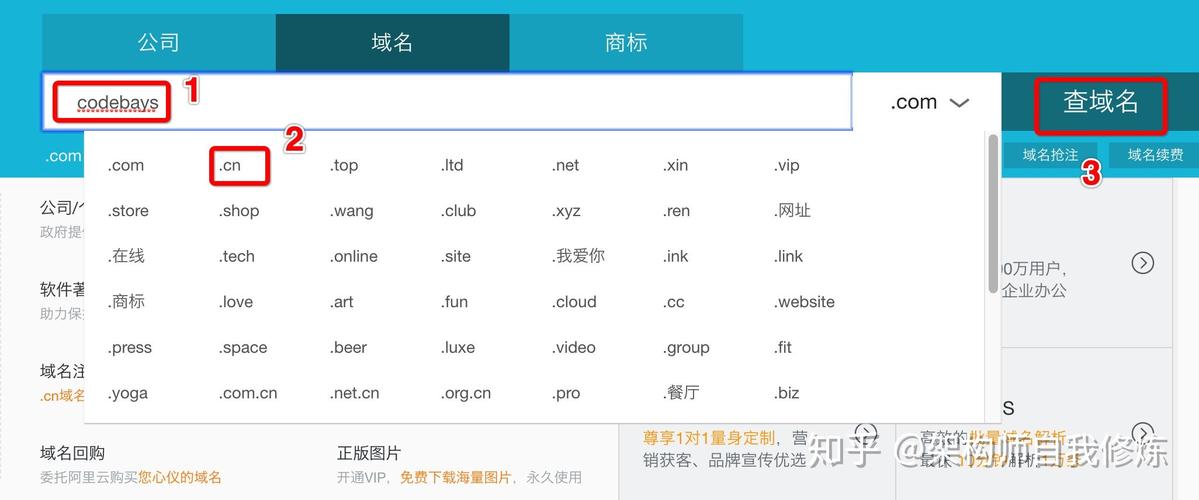Open the .com suffix dropdown arrow
1199x500 pixels.
coord(959,102)
